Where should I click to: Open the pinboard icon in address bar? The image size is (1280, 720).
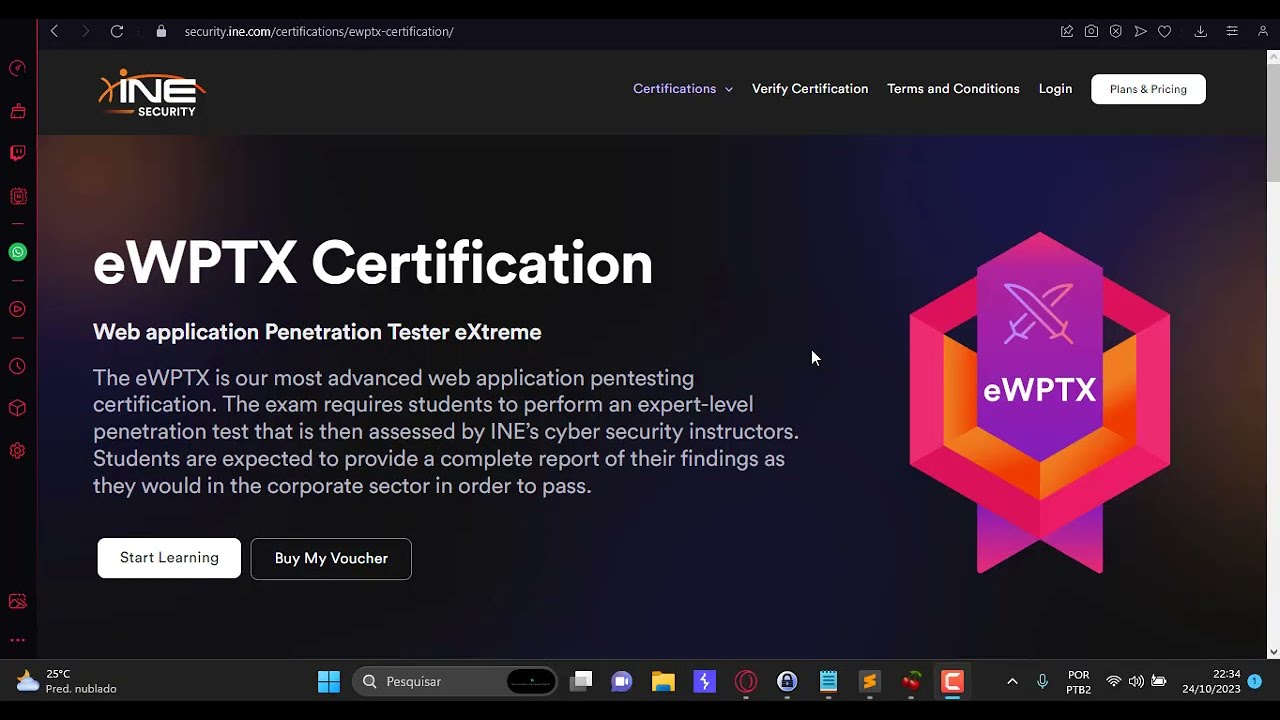click(x=1067, y=31)
